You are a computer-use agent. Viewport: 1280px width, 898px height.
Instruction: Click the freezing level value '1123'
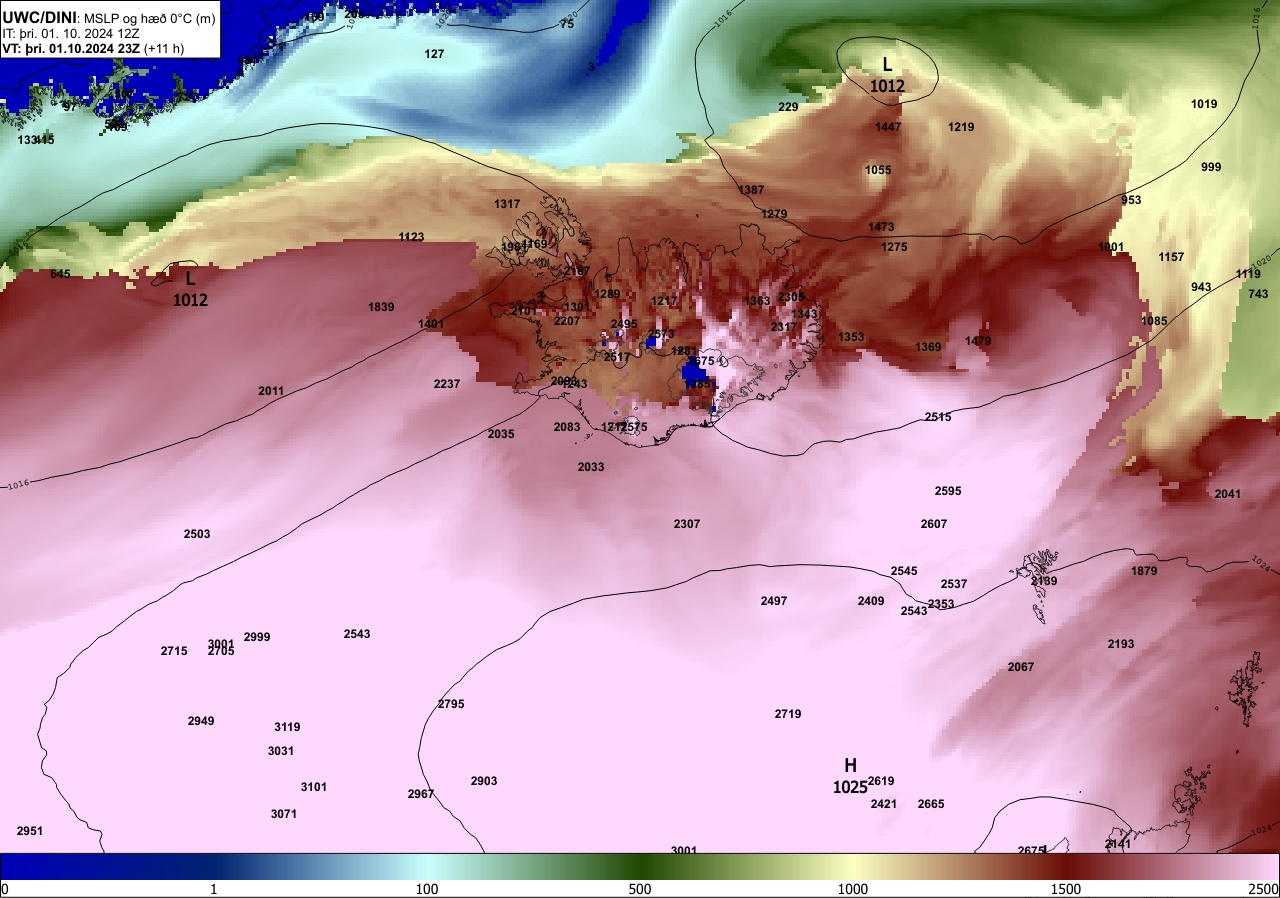pyautogui.click(x=411, y=237)
